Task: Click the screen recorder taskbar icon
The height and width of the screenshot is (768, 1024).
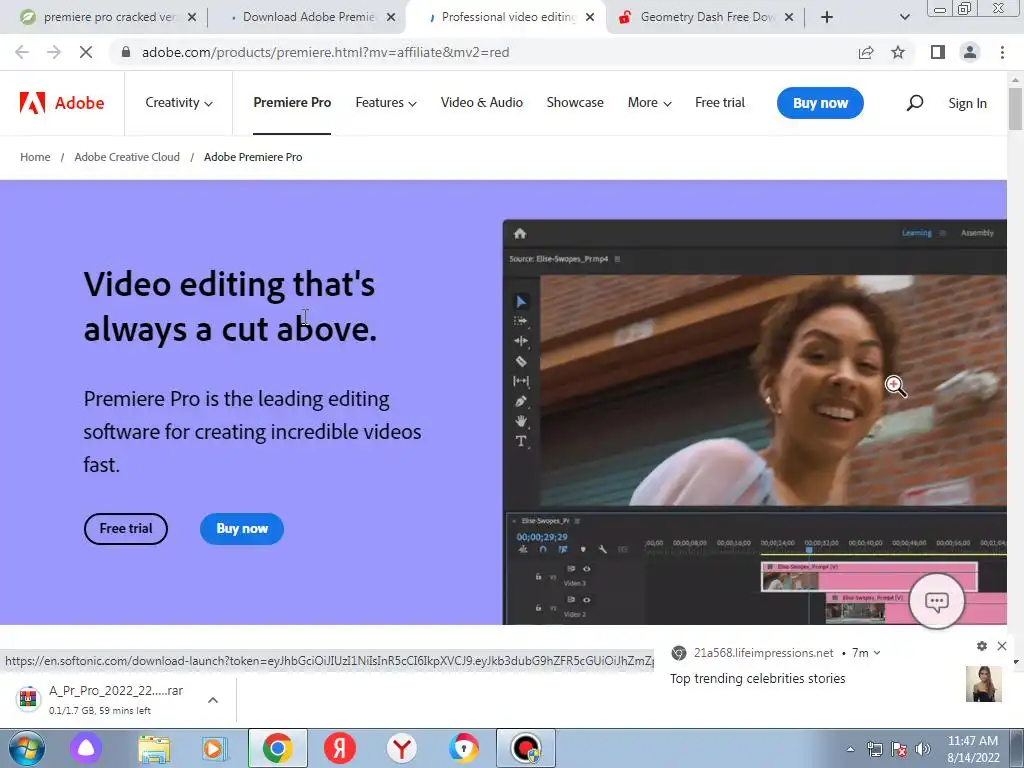Action: click(x=526, y=748)
